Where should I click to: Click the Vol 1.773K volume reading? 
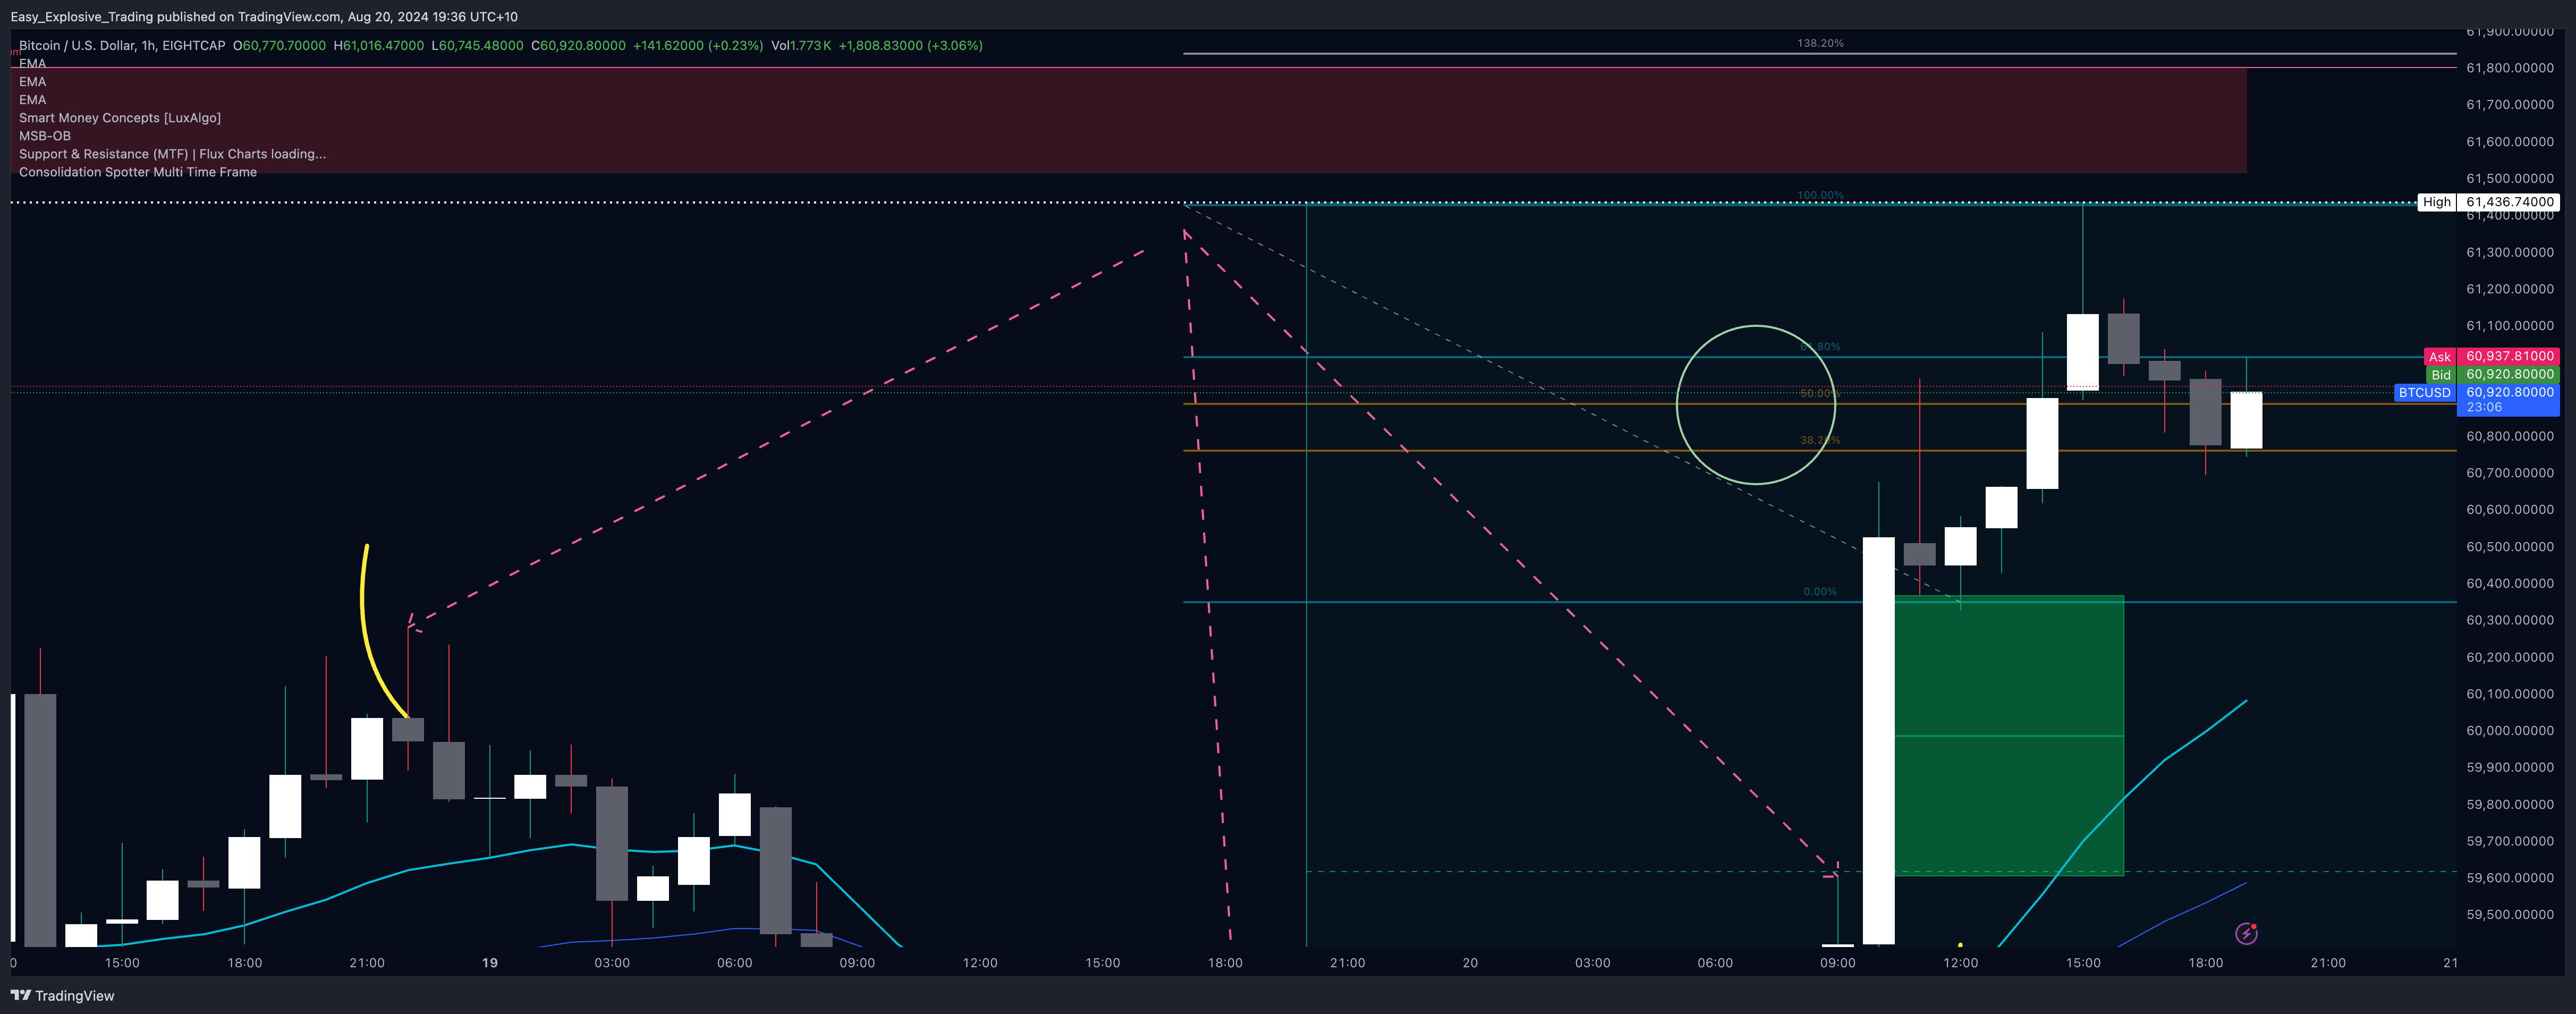pos(801,45)
